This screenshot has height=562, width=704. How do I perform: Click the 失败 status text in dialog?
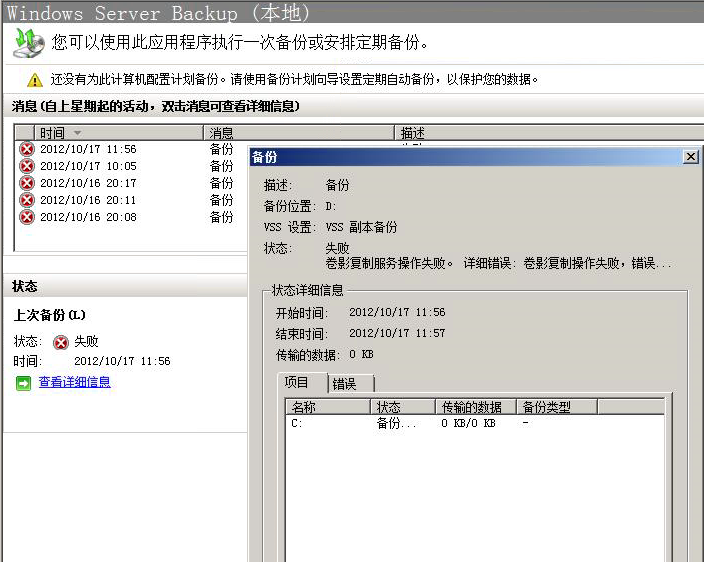(337, 248)
